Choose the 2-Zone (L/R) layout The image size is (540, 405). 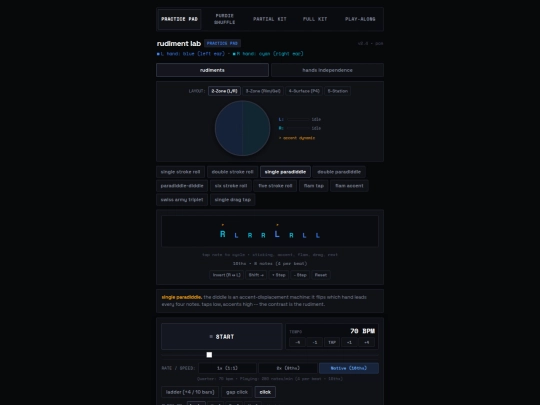tap(224, 91)
